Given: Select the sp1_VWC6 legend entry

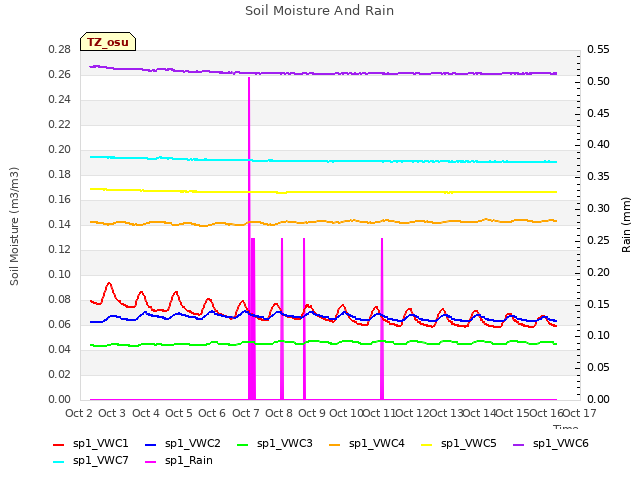Looking at the screenshot, I should point(551,443).
